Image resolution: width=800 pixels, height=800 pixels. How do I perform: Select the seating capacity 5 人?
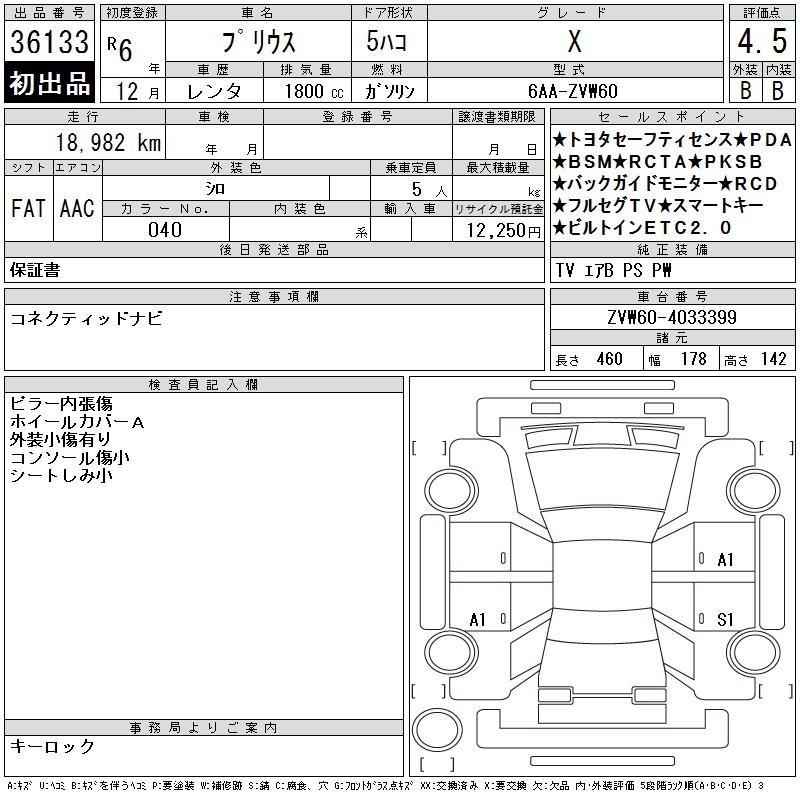click(429, 190)
